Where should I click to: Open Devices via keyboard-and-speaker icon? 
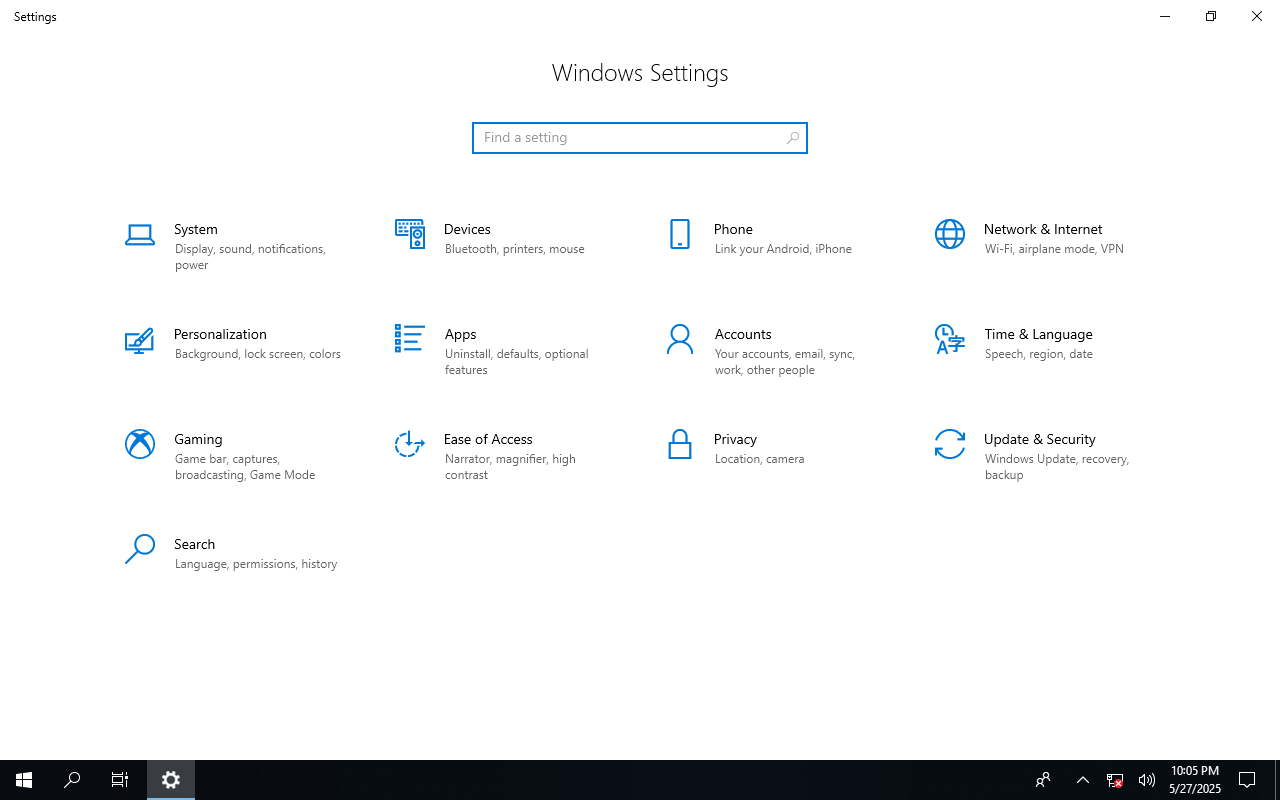pyautogui.click(x=410, y=234)
